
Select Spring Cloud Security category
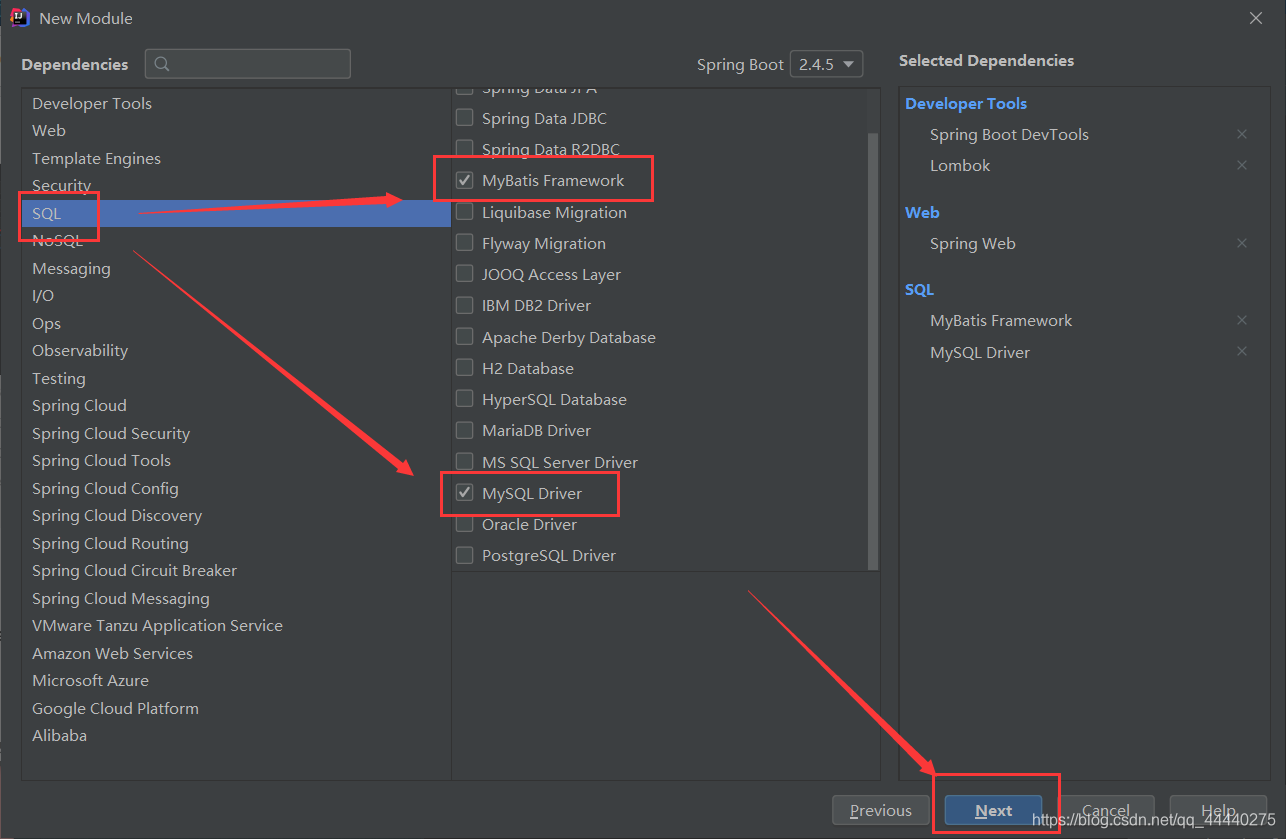(x=236, y=433)
